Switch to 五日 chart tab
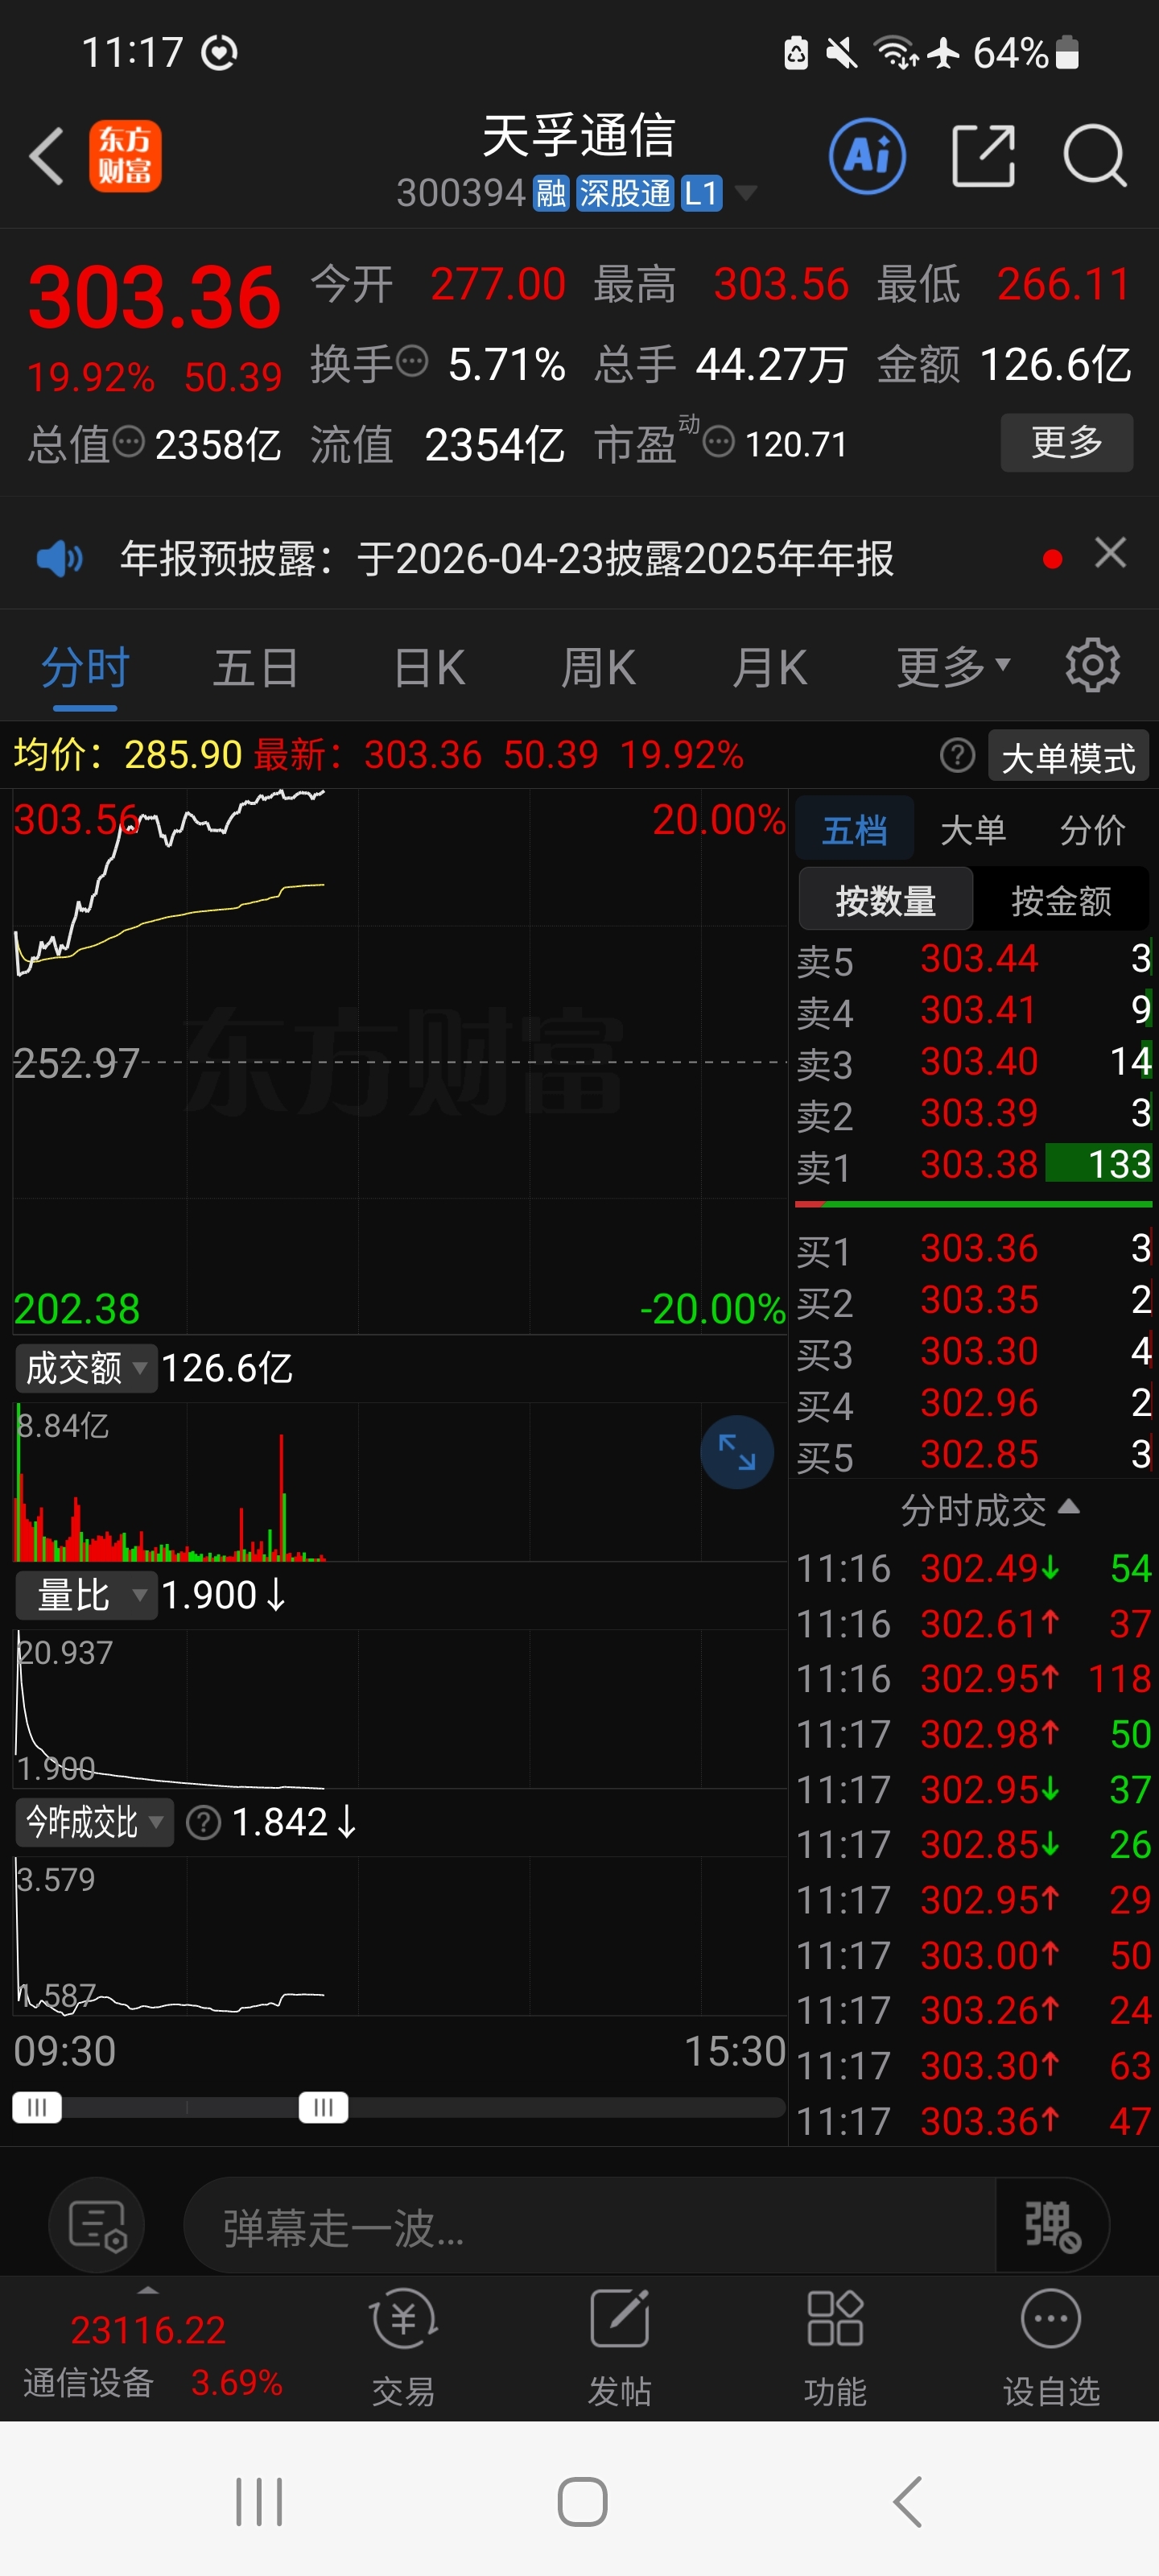The width and height of the screenshot is (1159, 2576). [x=256, y=667]
